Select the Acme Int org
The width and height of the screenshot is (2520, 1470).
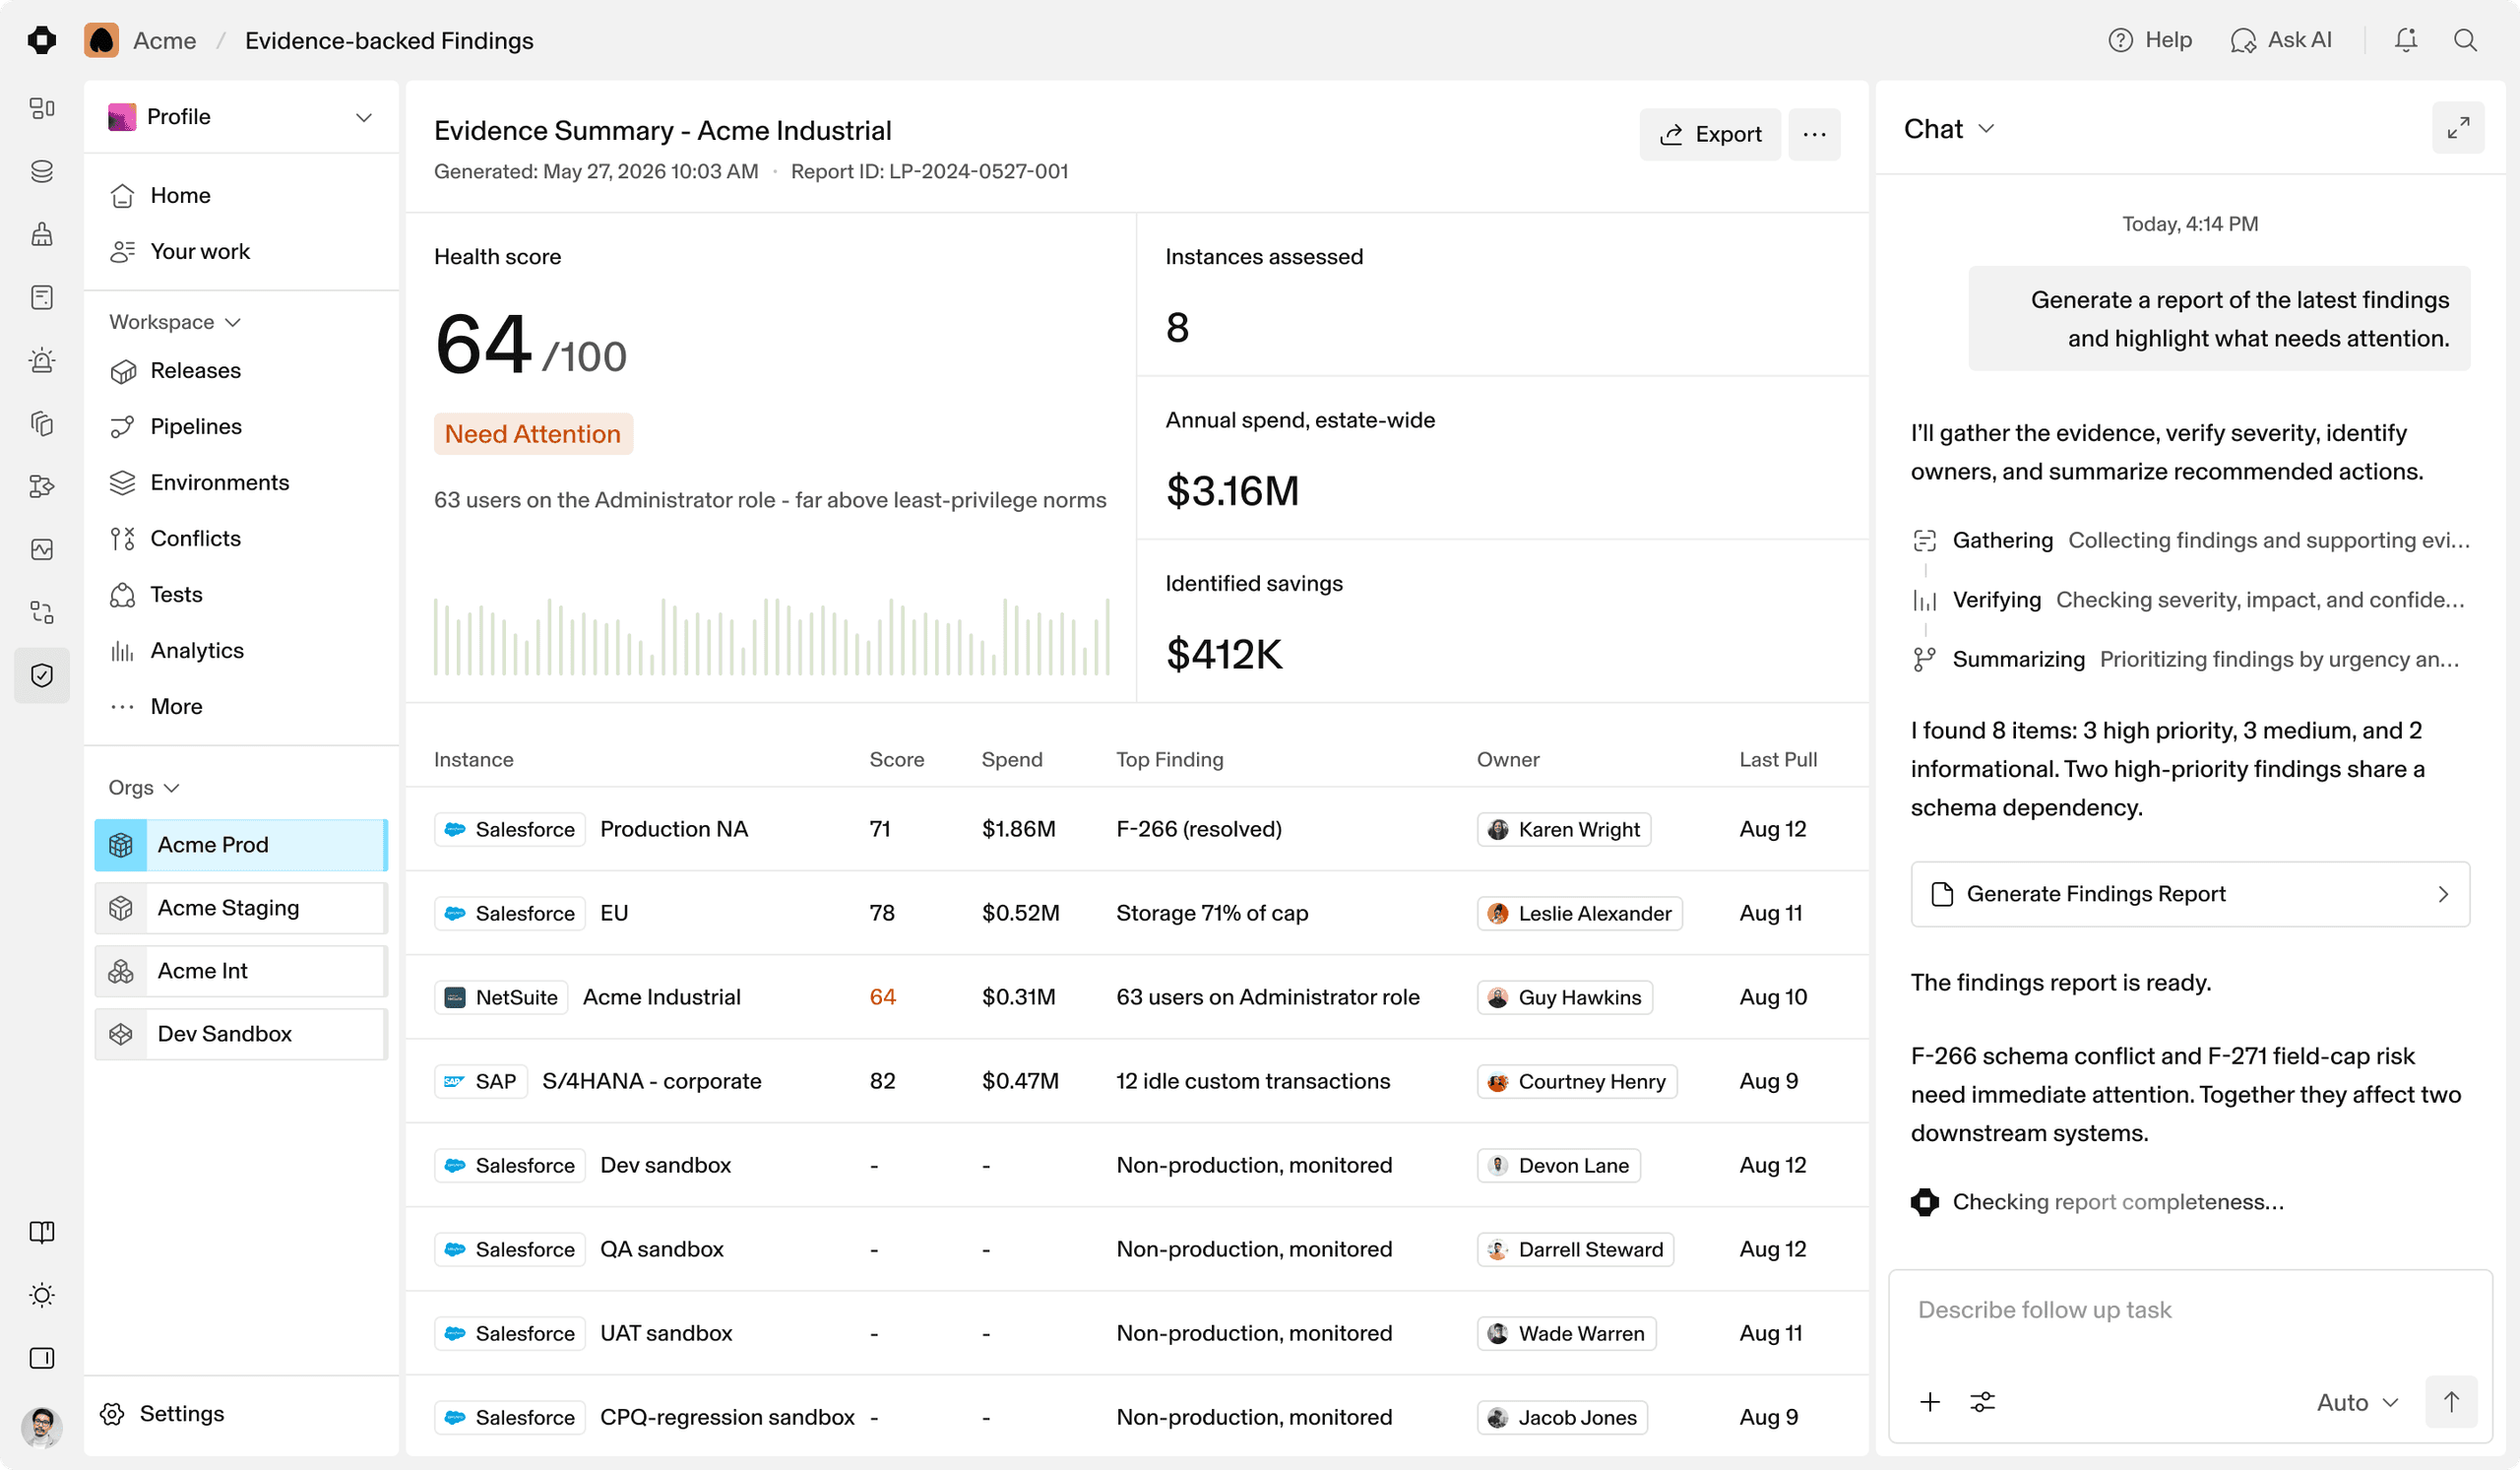point(241,971)
